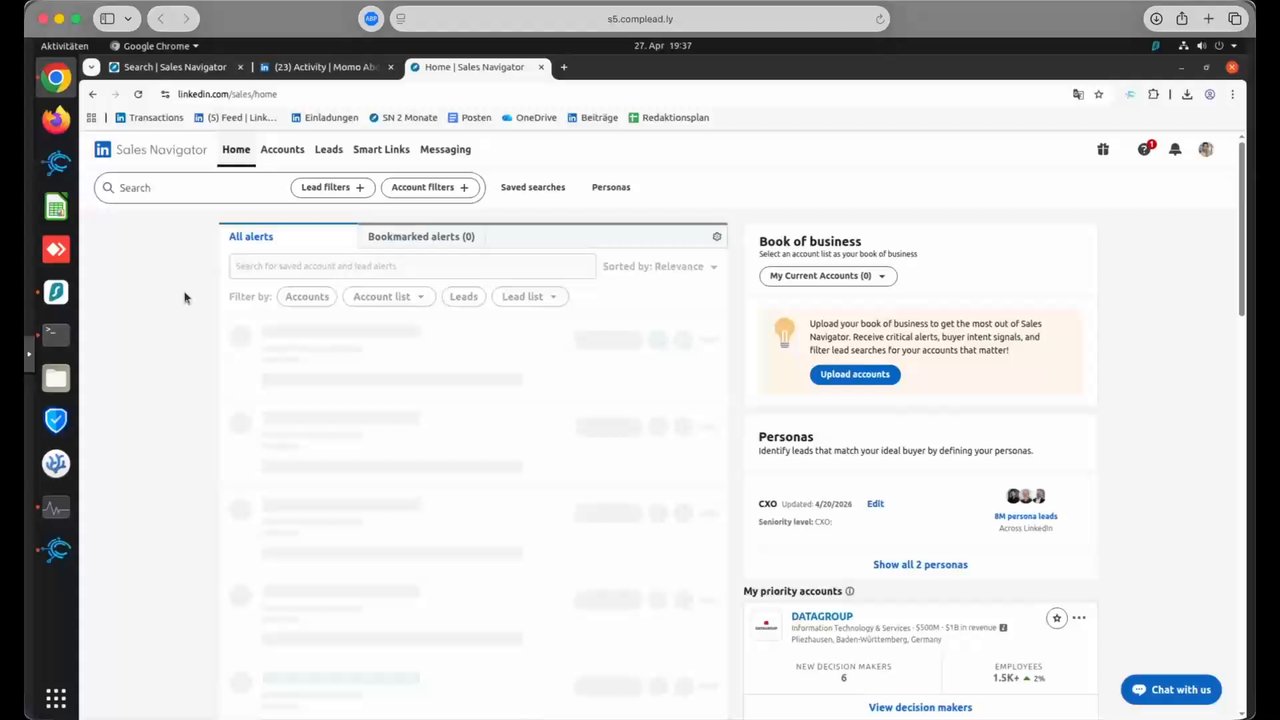
Task: Open system status menu in top bar
Action: (x=1207, y=46)
